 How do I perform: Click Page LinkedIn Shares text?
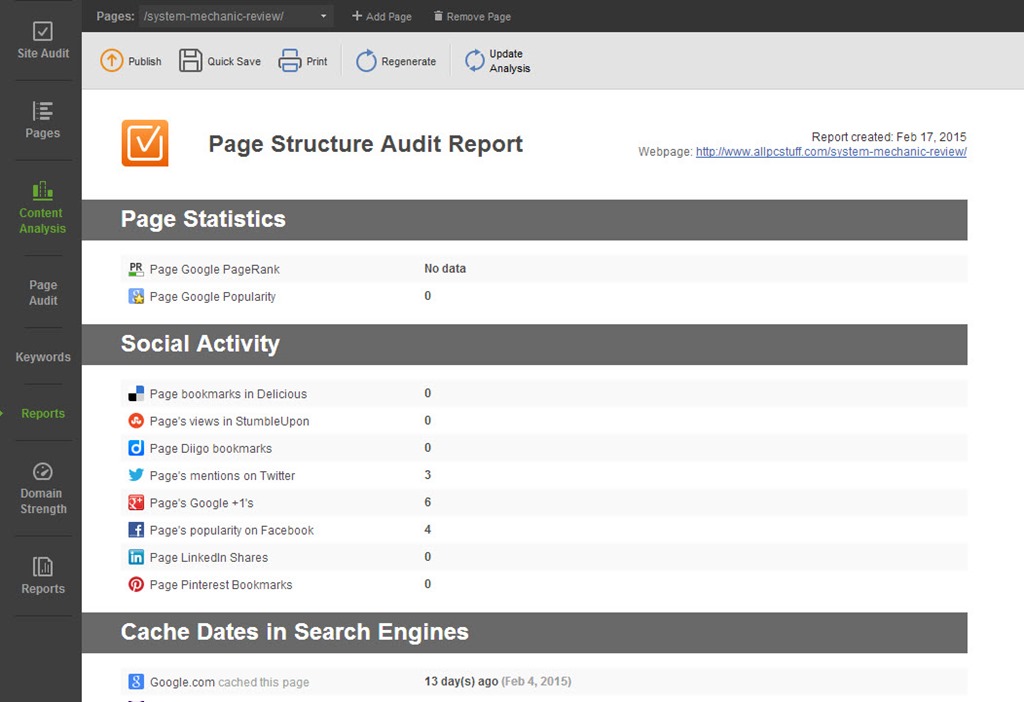click(208, 558)
